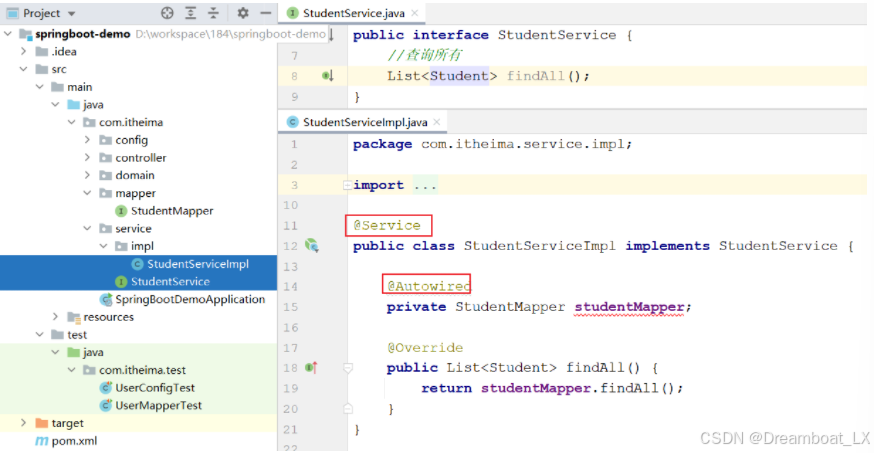Click the gutter implemented-method icon on line 8

(328, 76)
